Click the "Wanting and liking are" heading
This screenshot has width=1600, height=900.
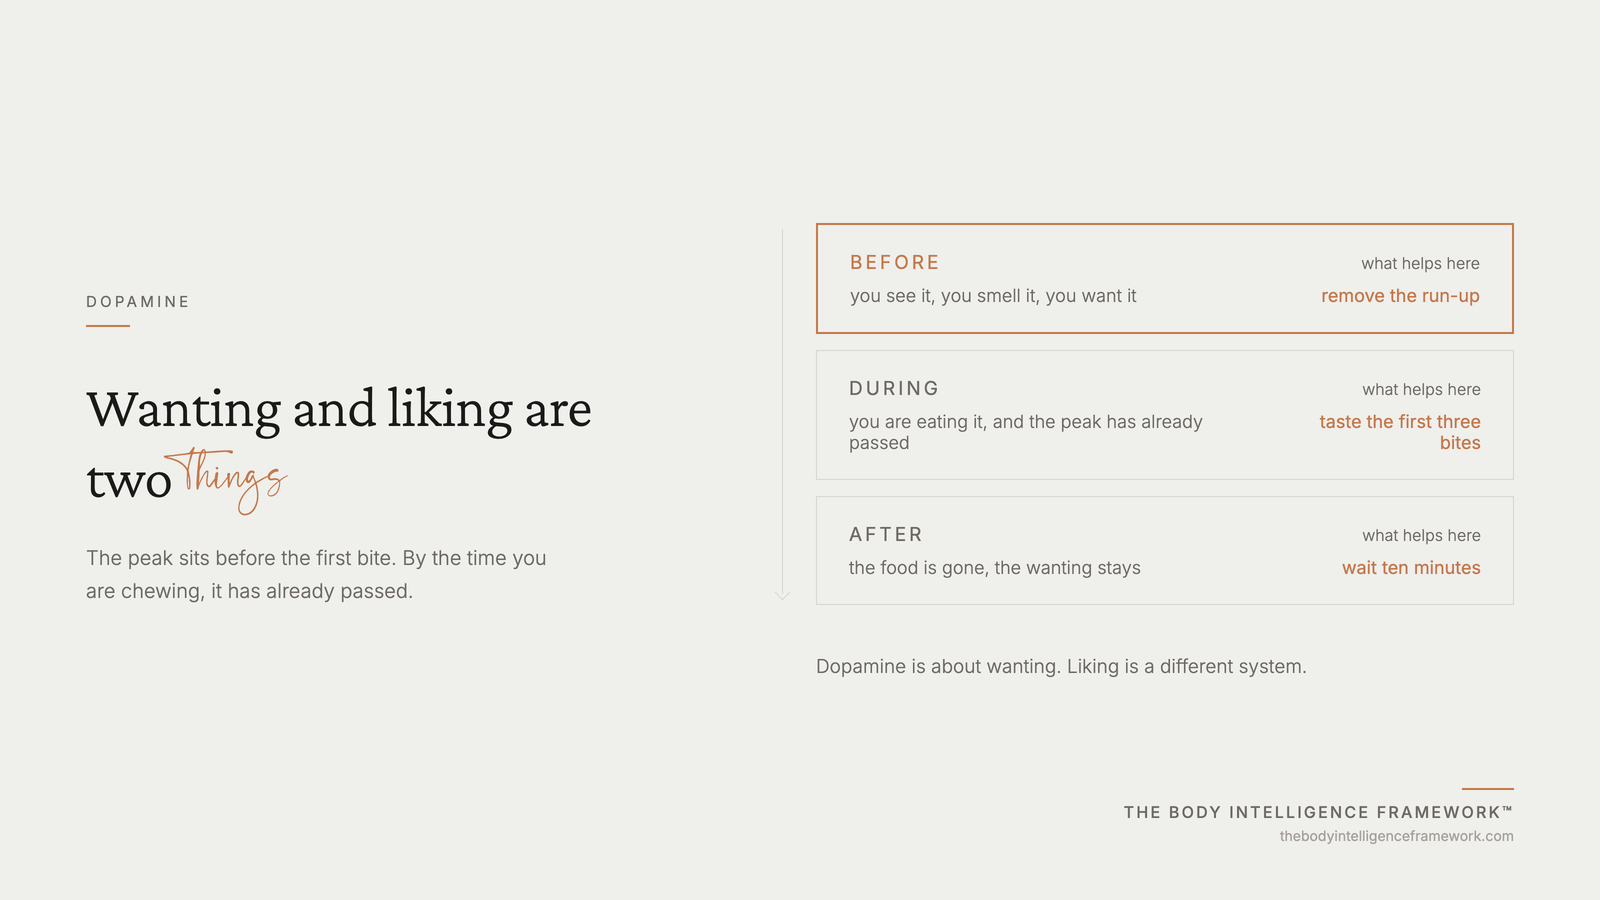(339, 409)
